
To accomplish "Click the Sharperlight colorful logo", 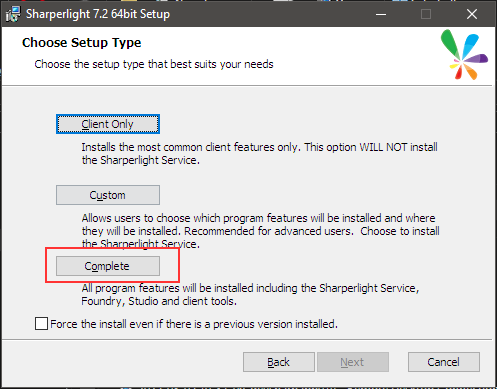I will pos(464,54).
